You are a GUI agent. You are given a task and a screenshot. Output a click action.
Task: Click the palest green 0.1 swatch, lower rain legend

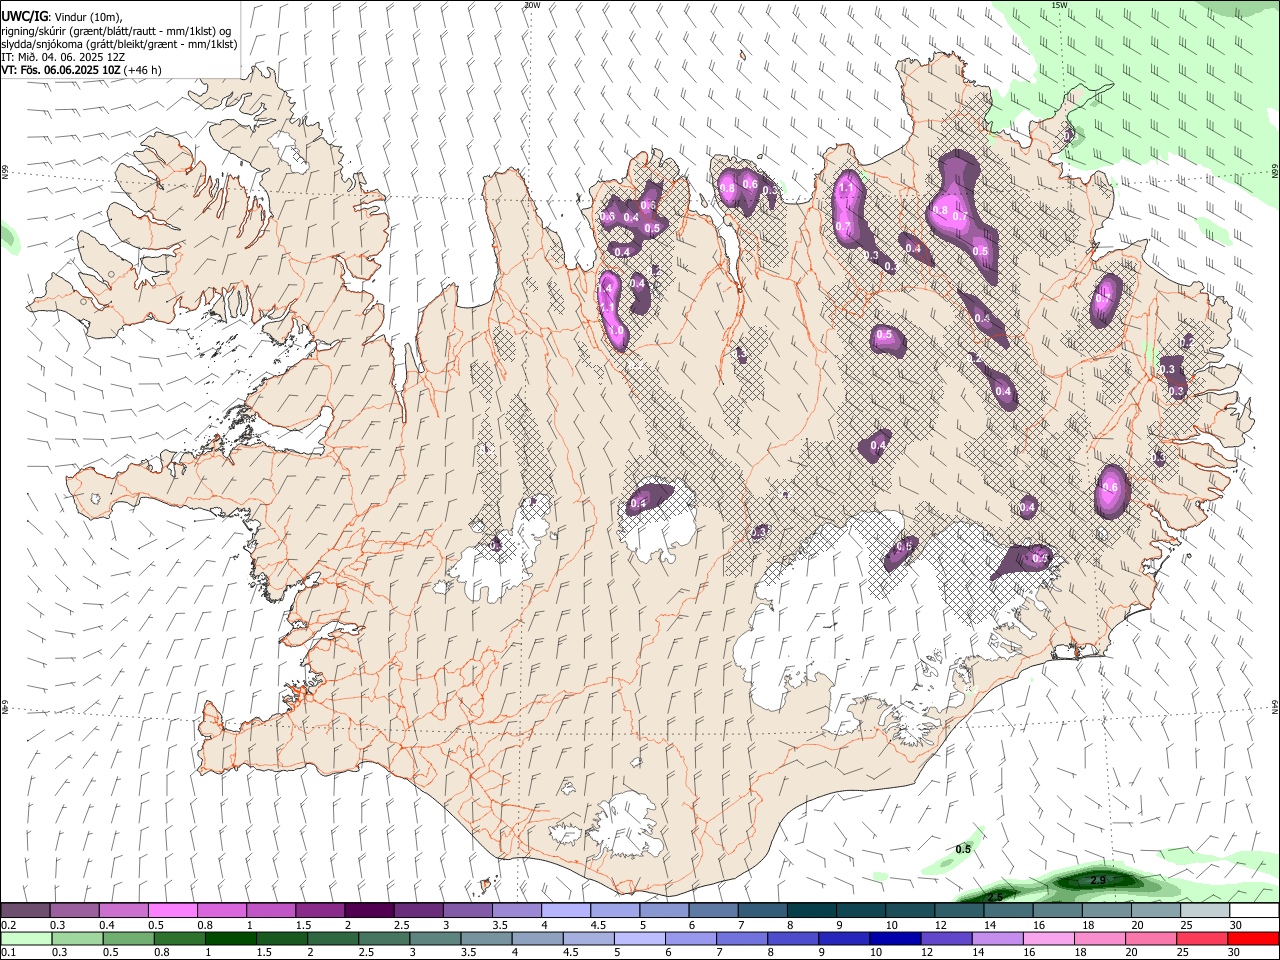click(25, 939)
